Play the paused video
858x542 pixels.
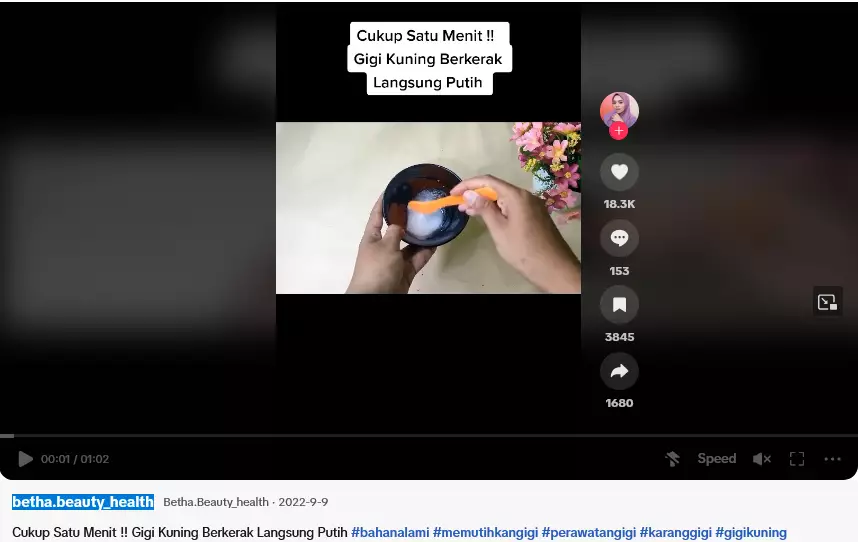point(25,459)
